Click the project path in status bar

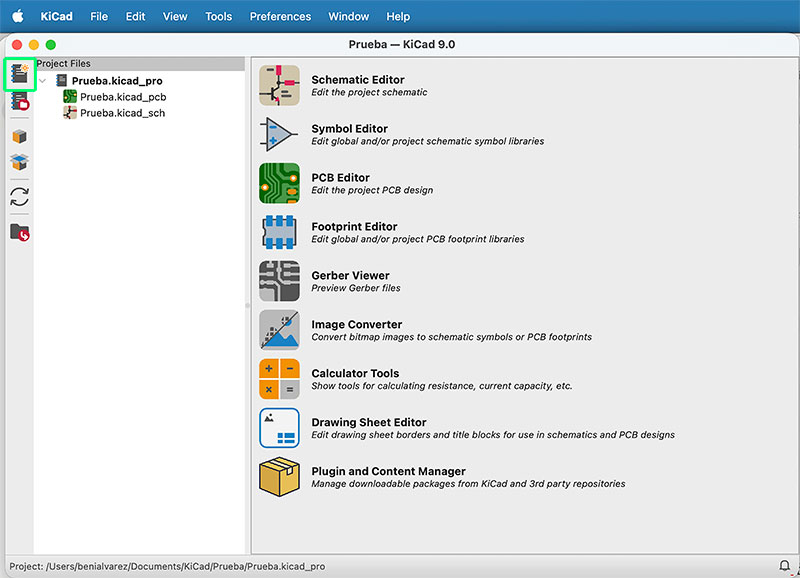[167, 566]
